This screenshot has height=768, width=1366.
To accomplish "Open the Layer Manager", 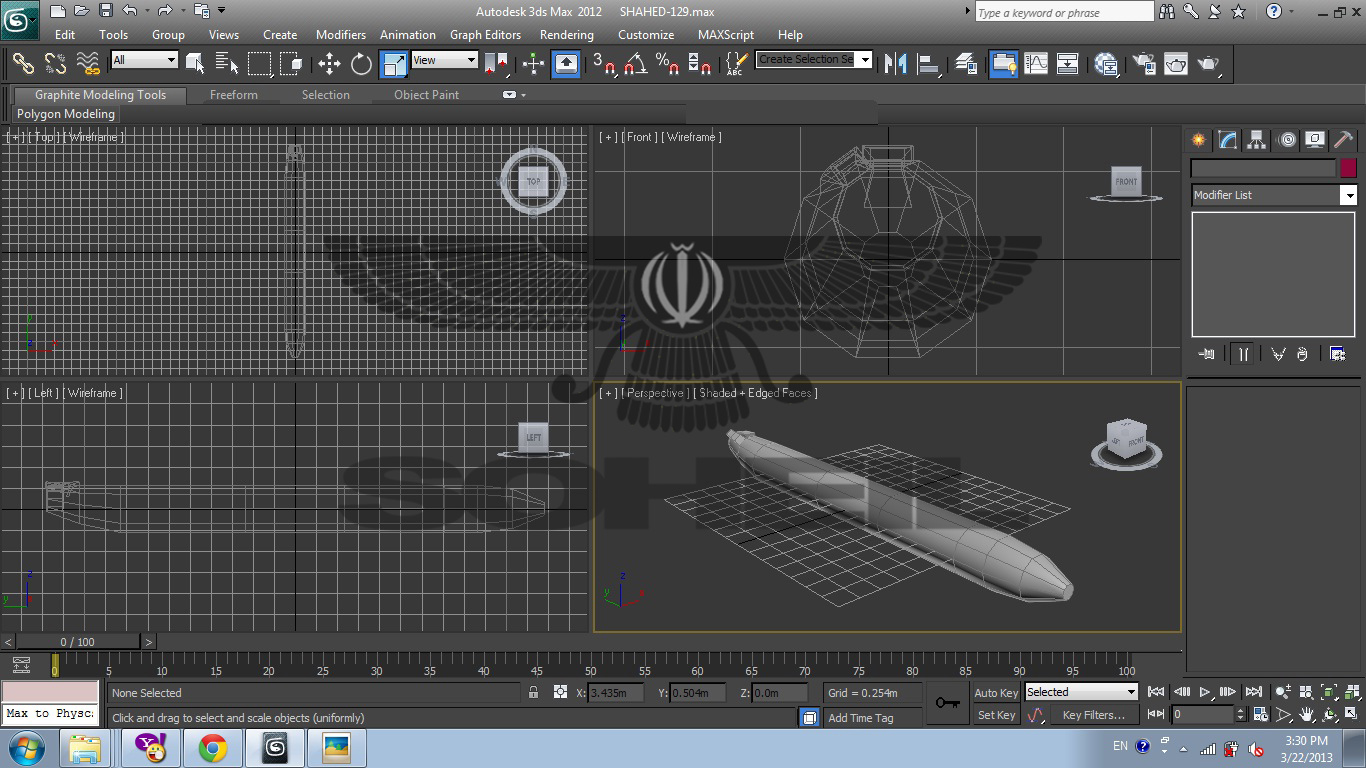I will [966, 64].
